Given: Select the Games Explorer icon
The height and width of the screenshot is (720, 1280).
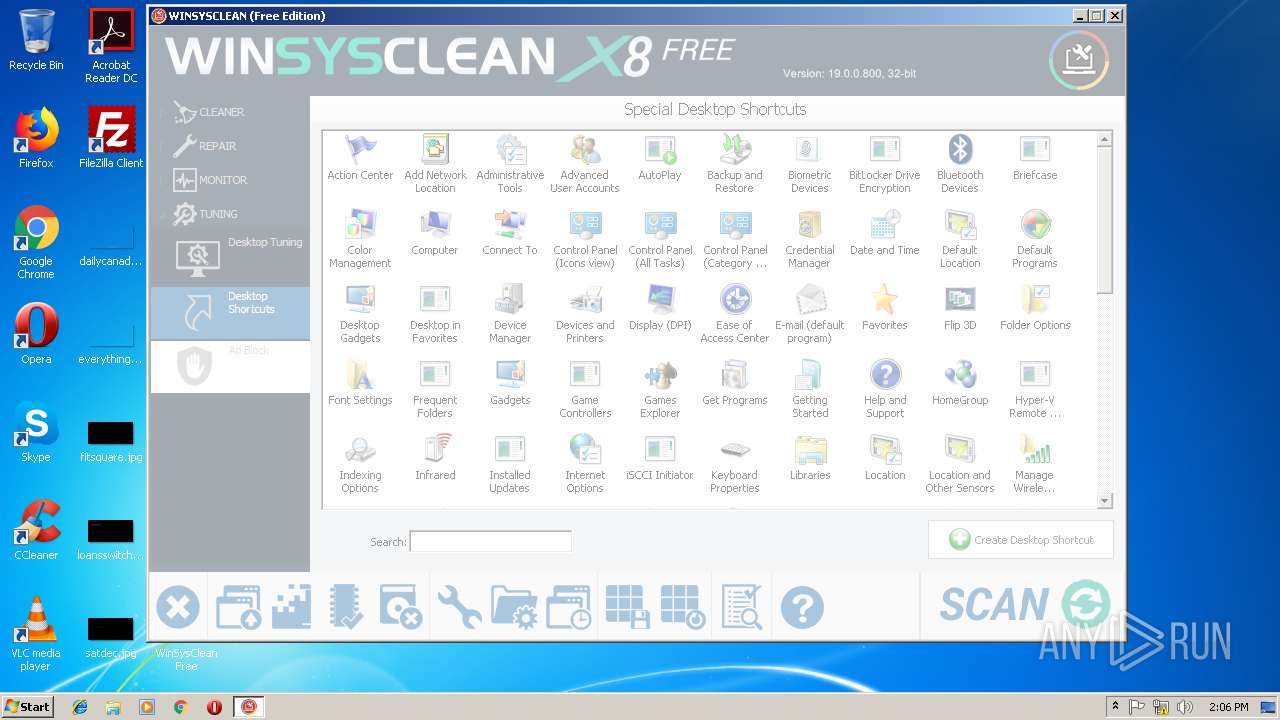Looking at the screenshot, I should 660,375.
